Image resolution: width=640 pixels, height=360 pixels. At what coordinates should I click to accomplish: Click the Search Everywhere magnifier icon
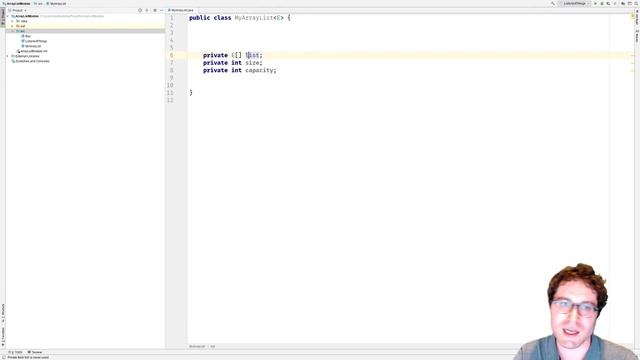[637, 3]
